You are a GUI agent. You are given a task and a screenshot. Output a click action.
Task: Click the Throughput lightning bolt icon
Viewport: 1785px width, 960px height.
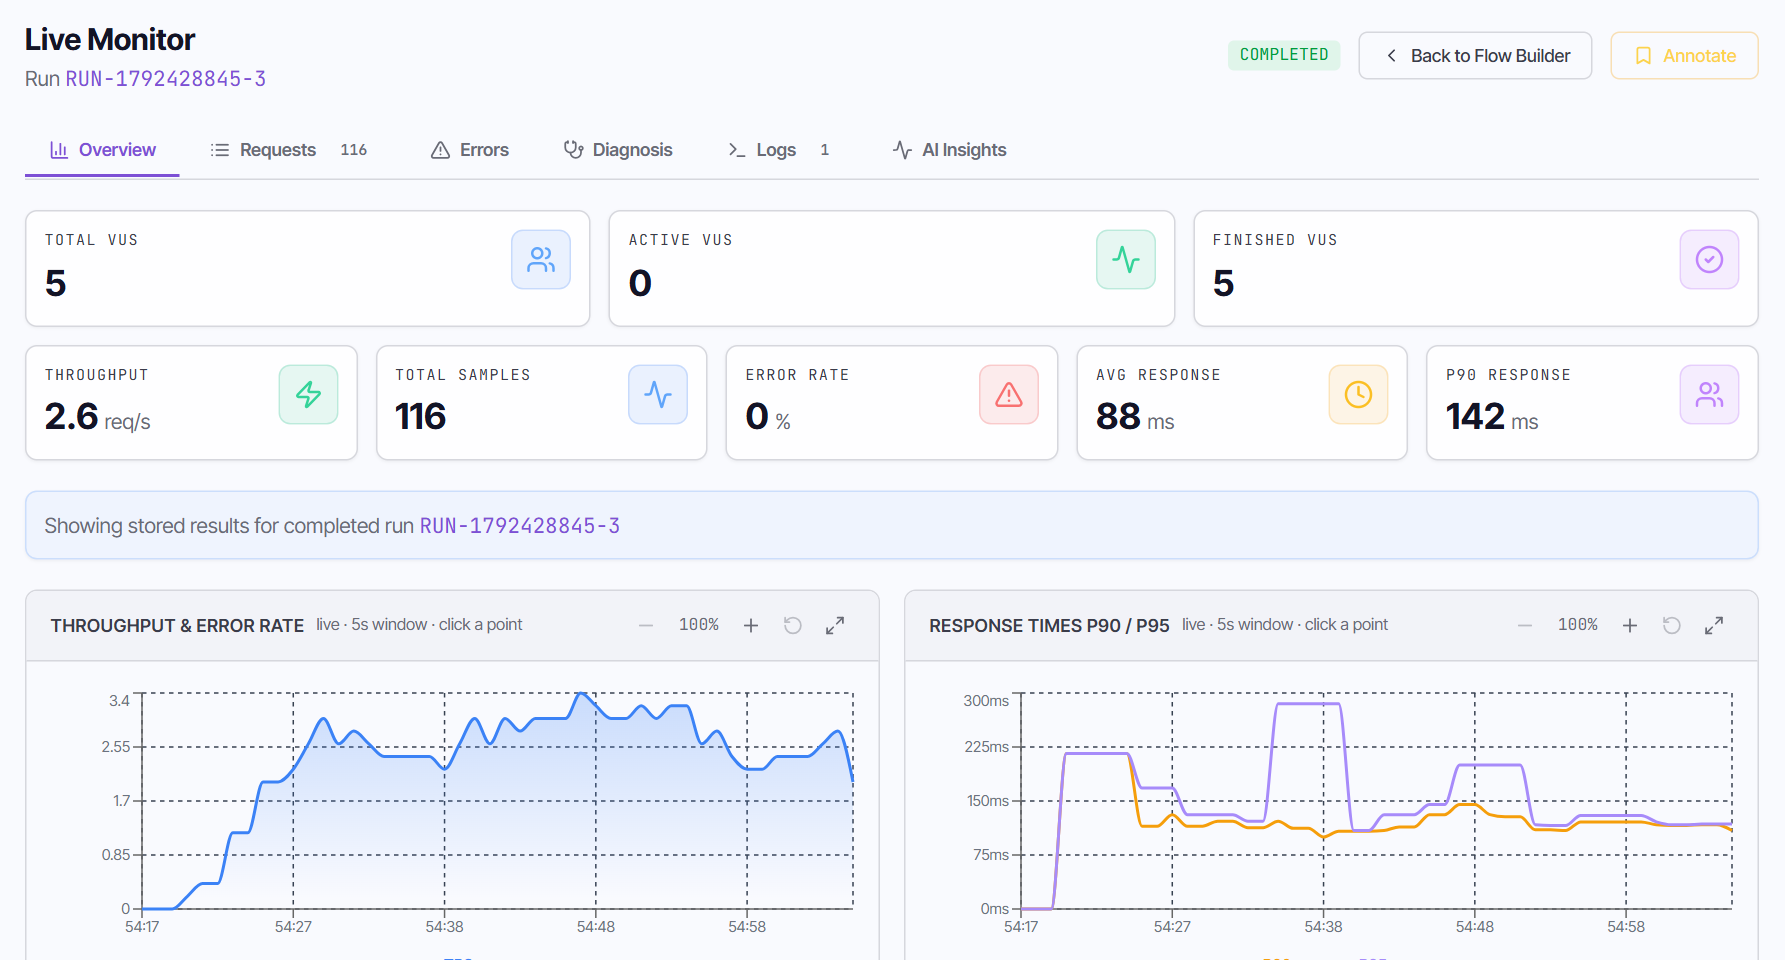click(308, 395)
